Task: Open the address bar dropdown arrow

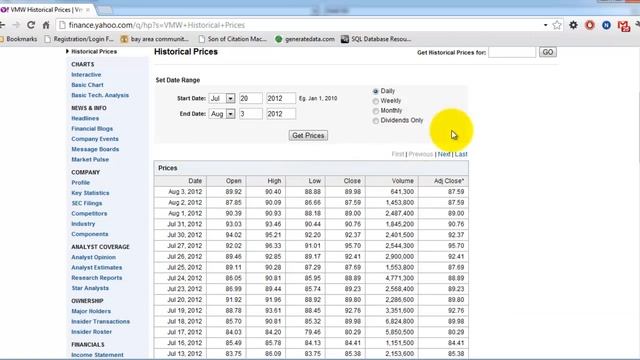Action: click(x=546, y=25)
